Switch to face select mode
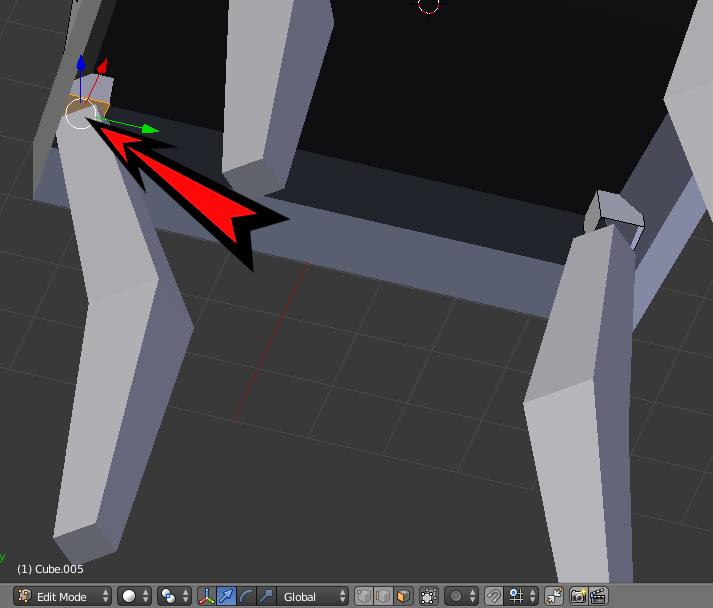This screenshot has height=608, width=713. click(x=403, y=596)
